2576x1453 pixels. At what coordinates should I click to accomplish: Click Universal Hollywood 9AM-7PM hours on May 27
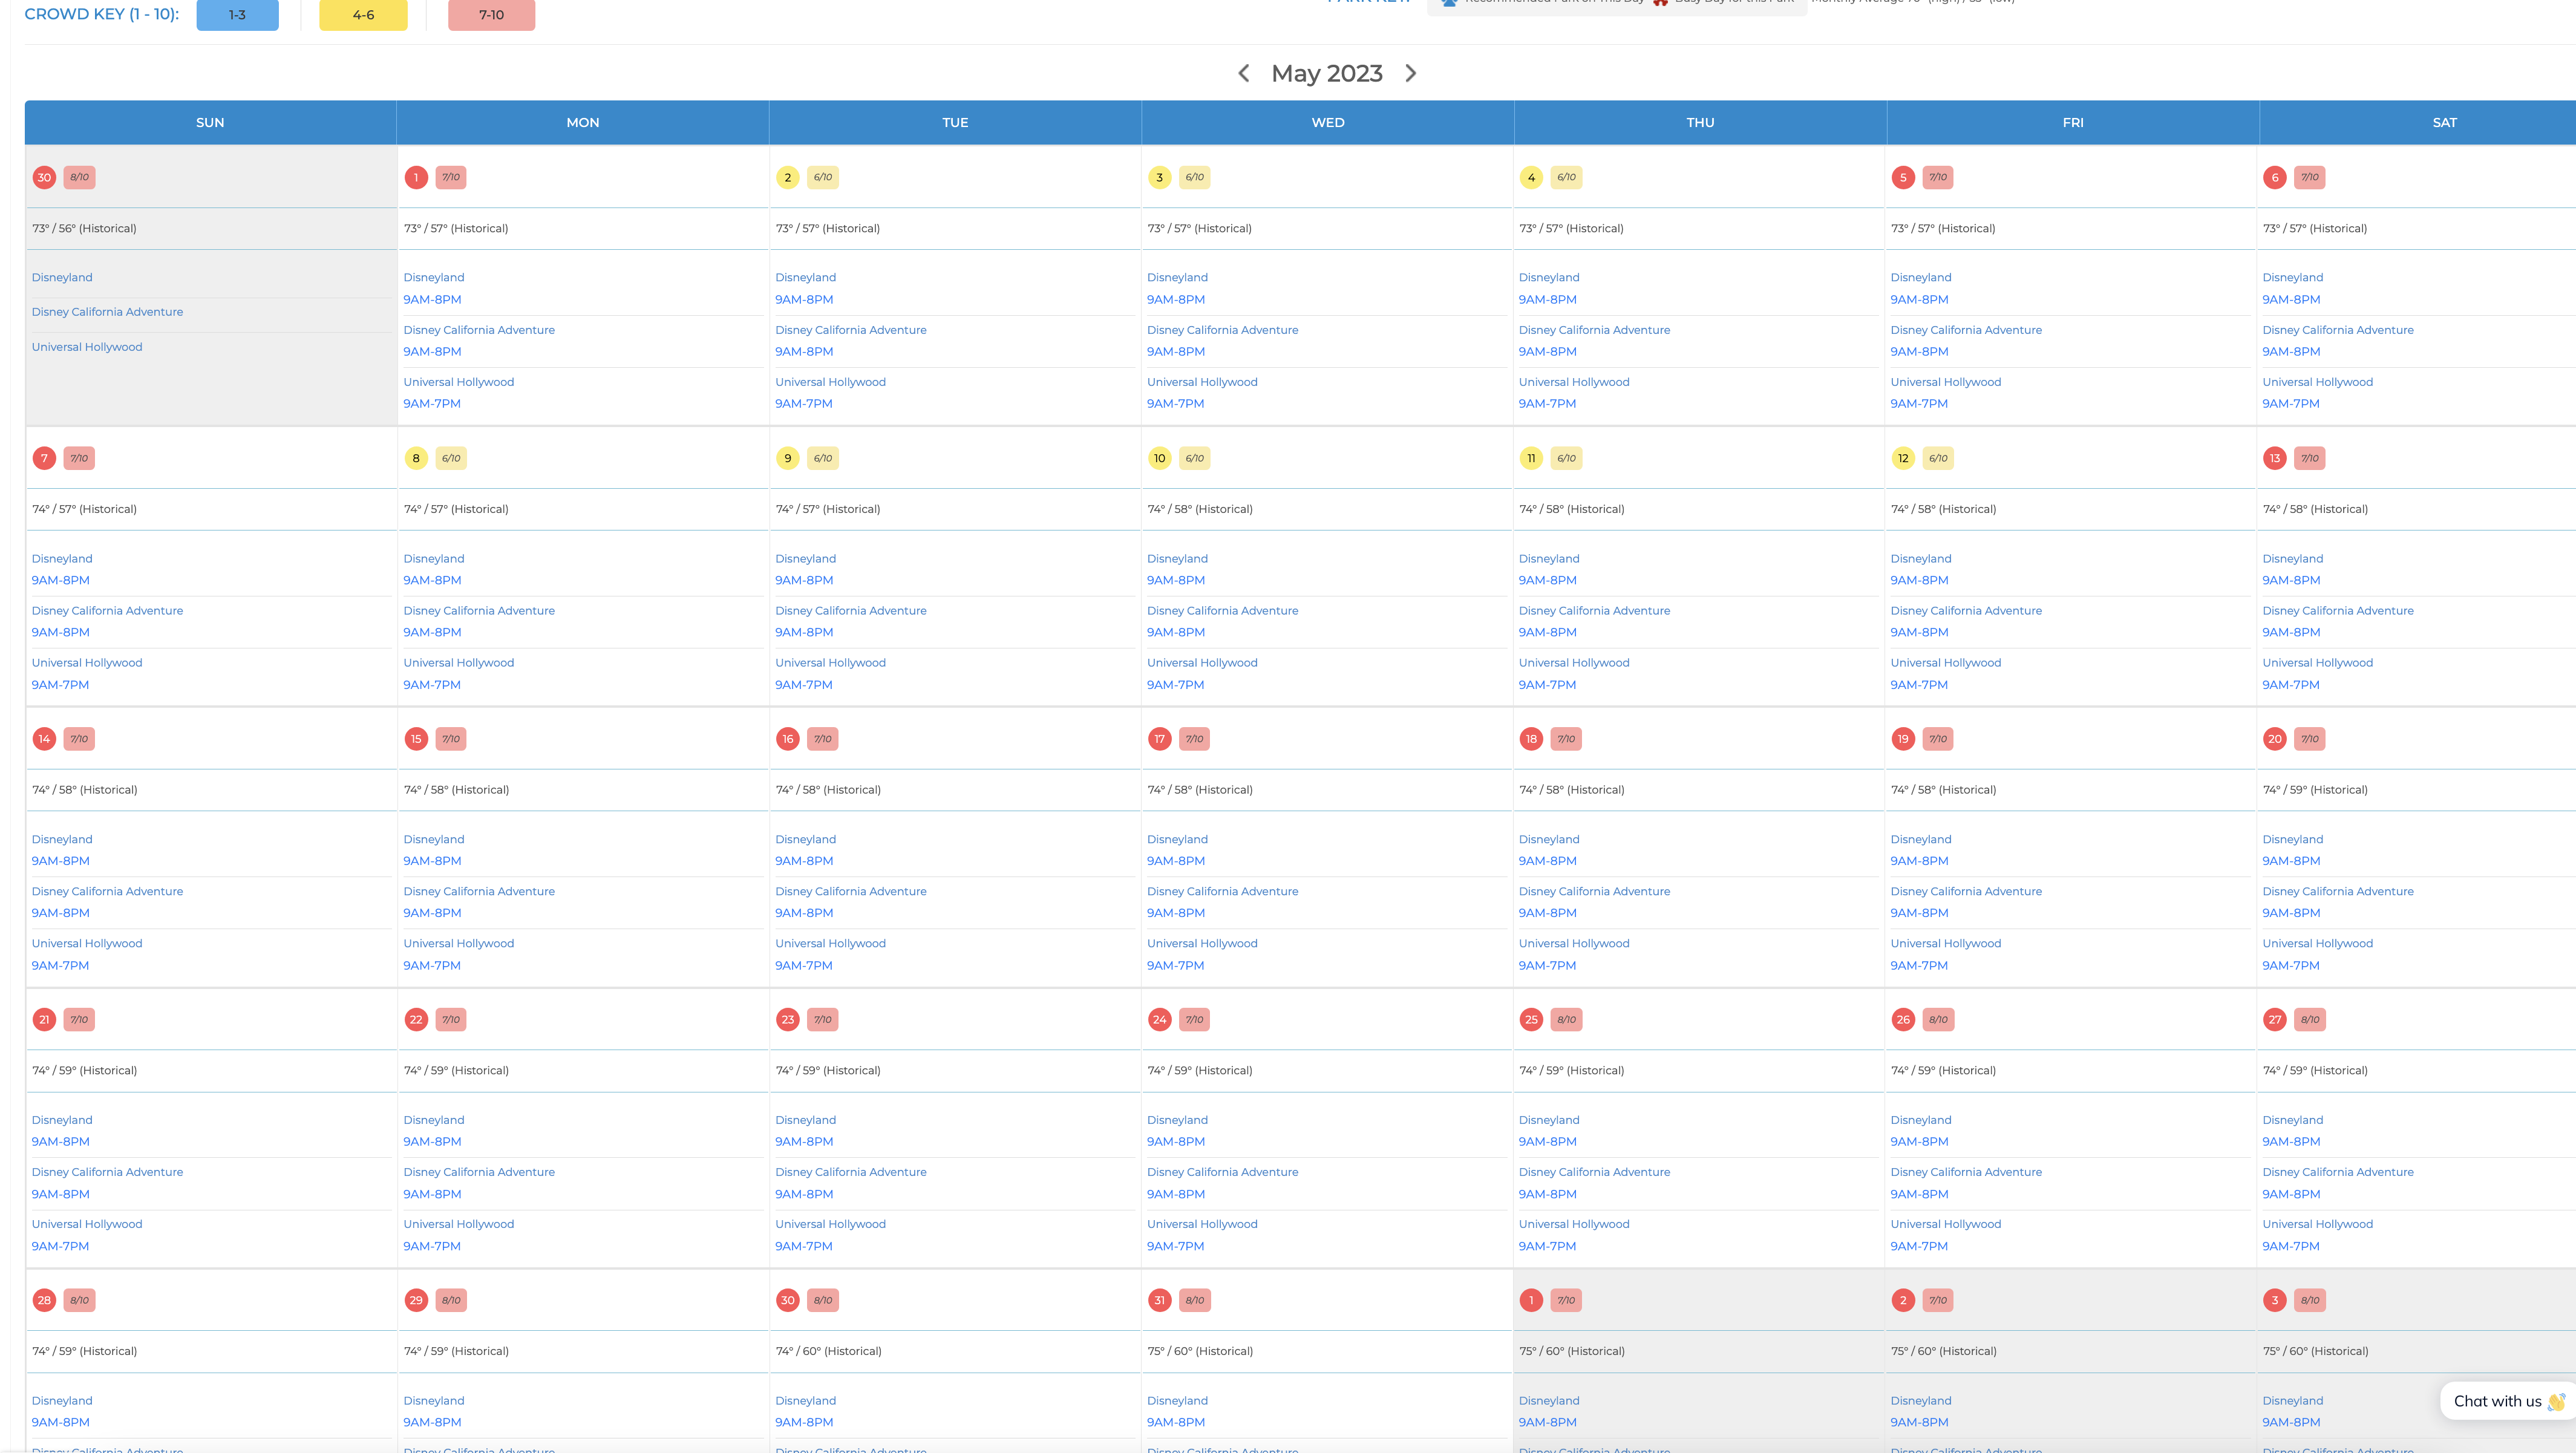coord(2291,1246)
